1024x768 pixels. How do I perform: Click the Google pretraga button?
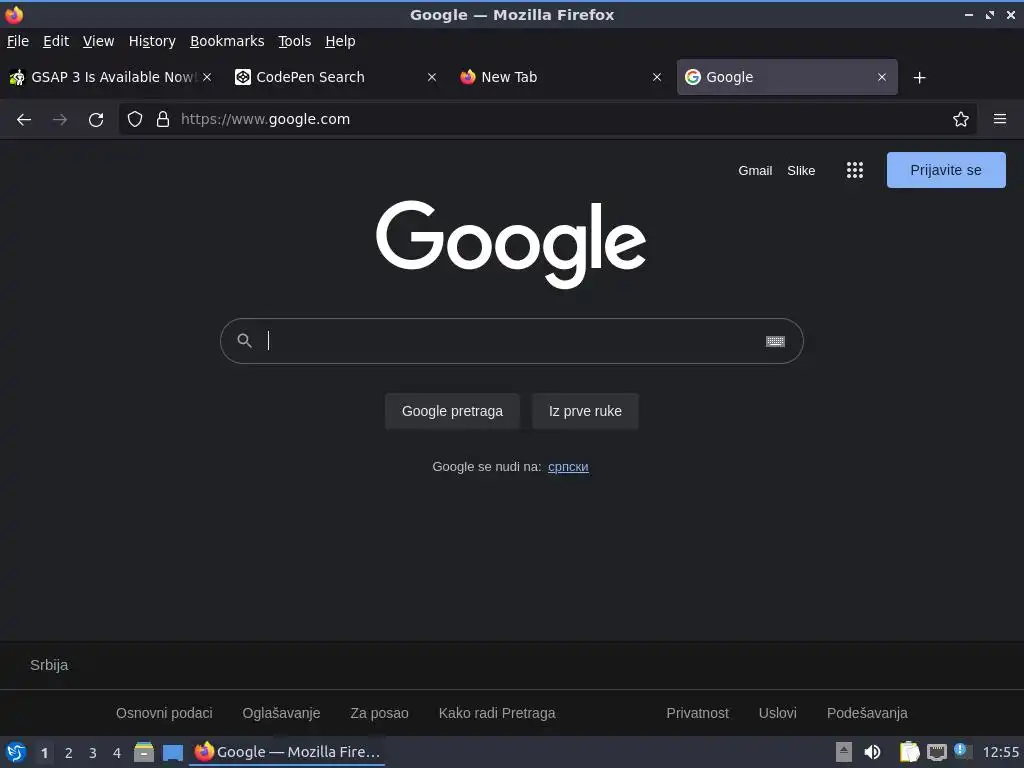pyautogui.click(x=452, y=411)
